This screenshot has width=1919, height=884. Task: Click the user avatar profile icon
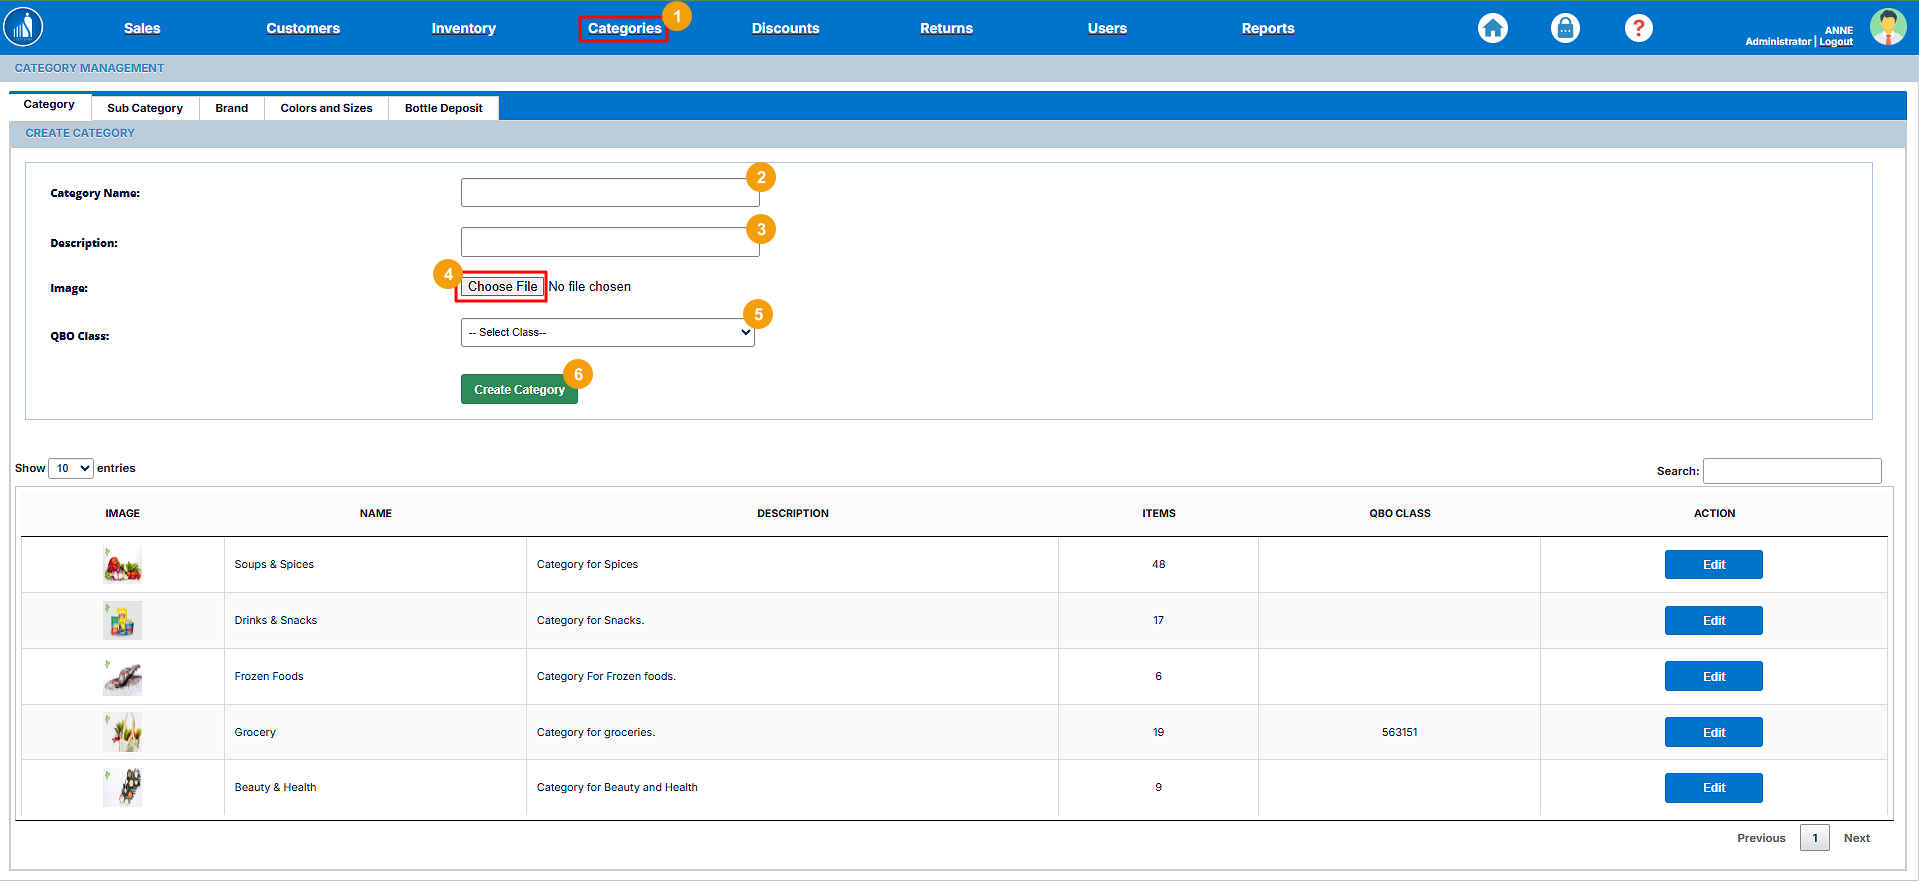pos(1887,27)
